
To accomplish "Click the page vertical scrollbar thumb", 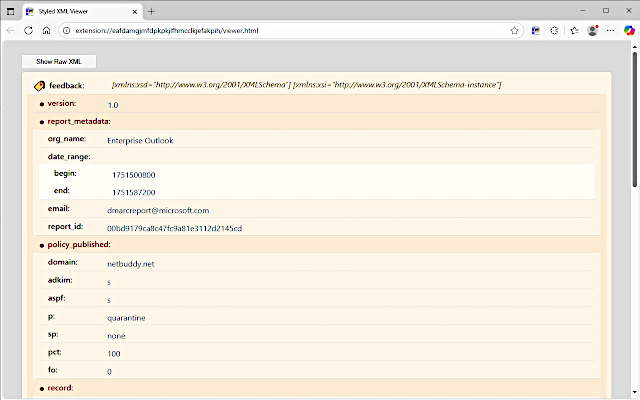I will tap(635, 119).
